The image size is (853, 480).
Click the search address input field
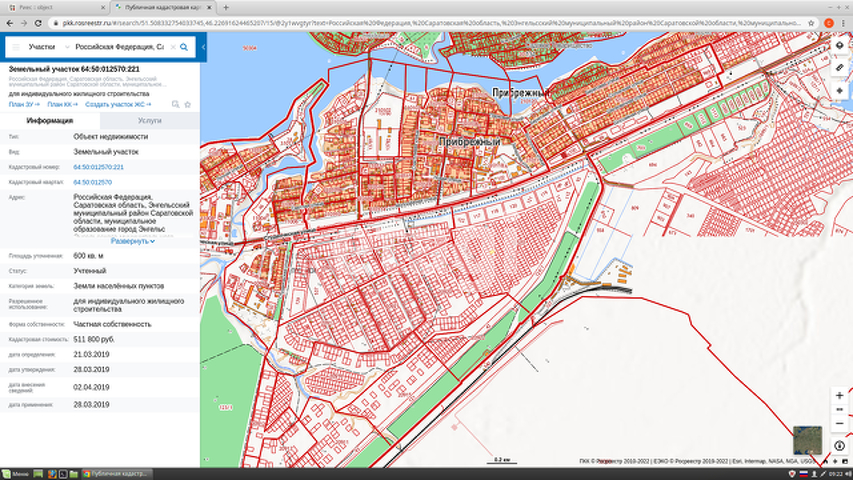pos(119,47)
